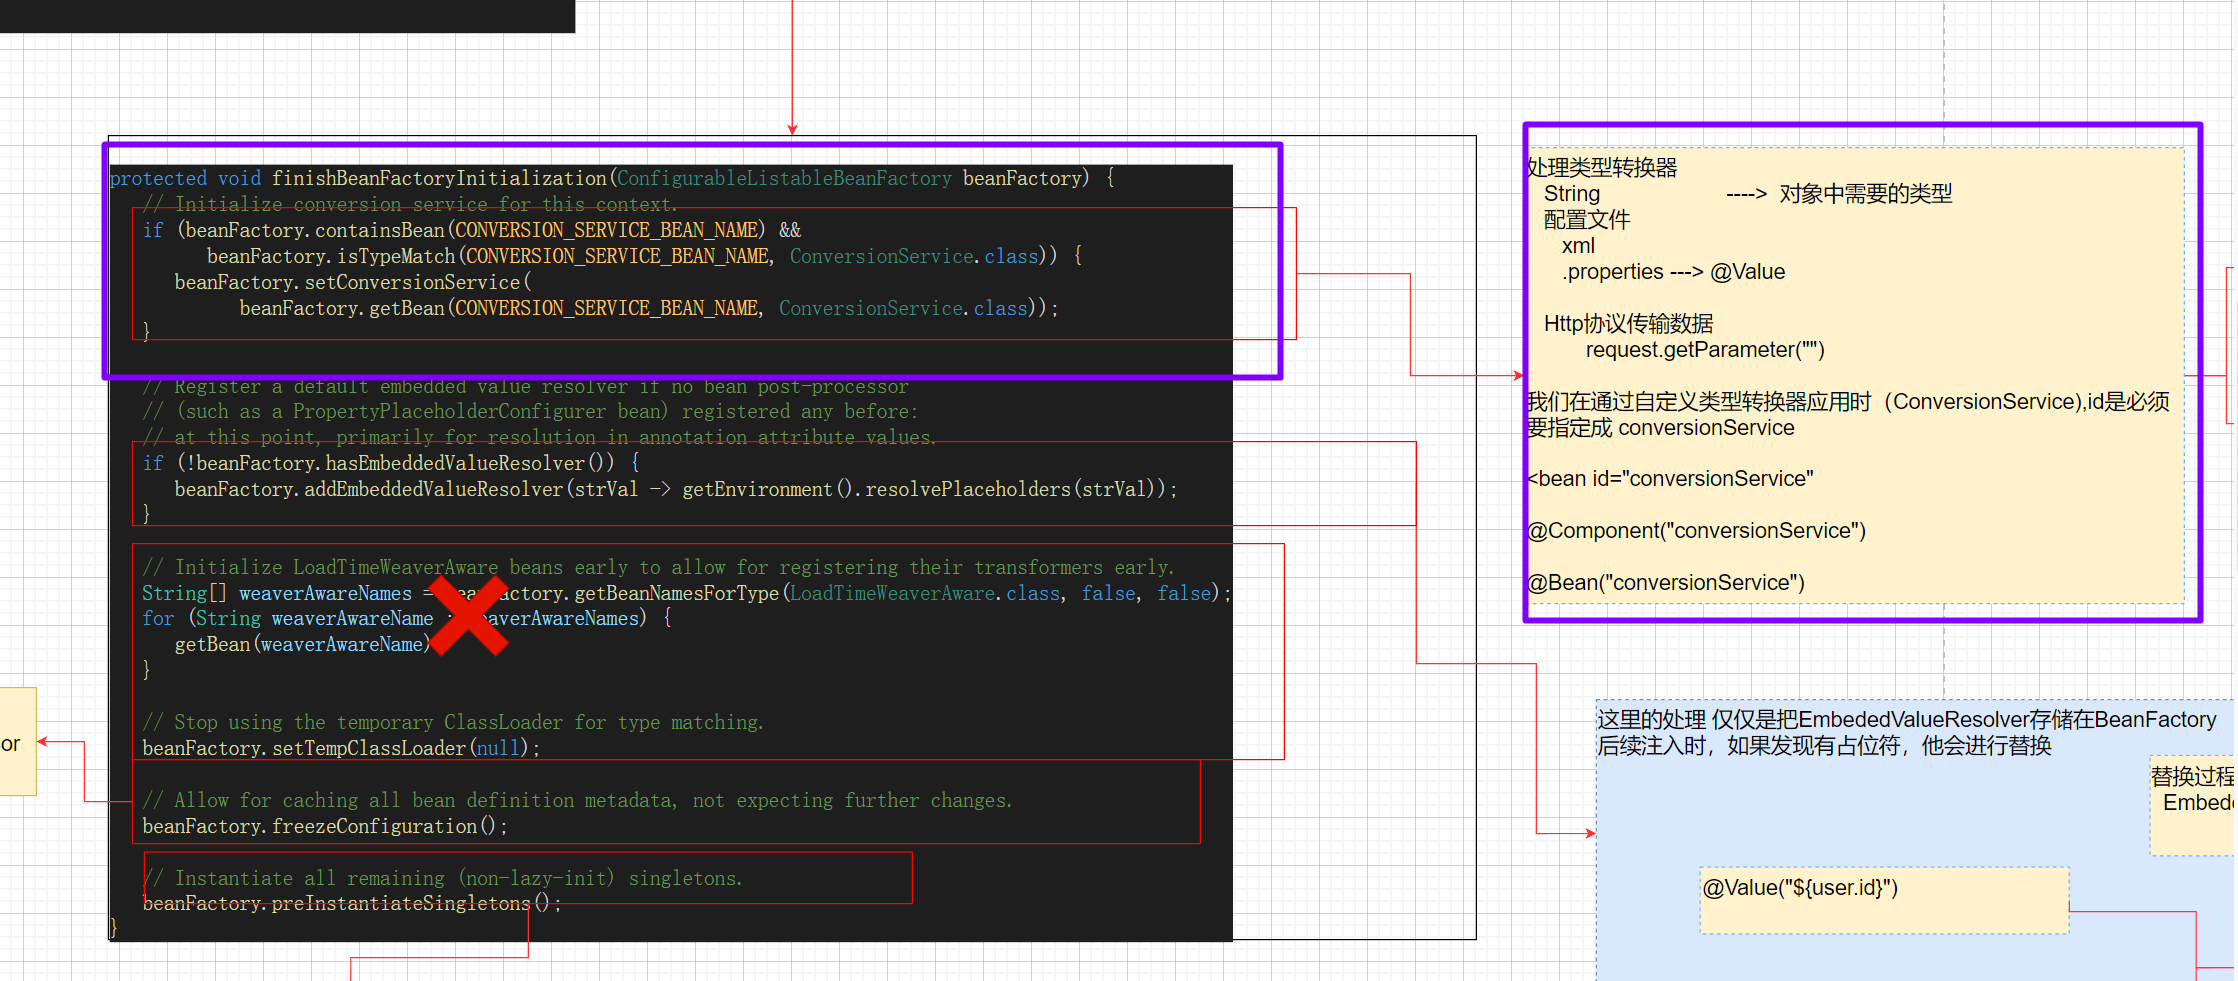Click the '@Component("conversionService")' line
This screenshot has height=981, width=2238.
(1697, 531)
